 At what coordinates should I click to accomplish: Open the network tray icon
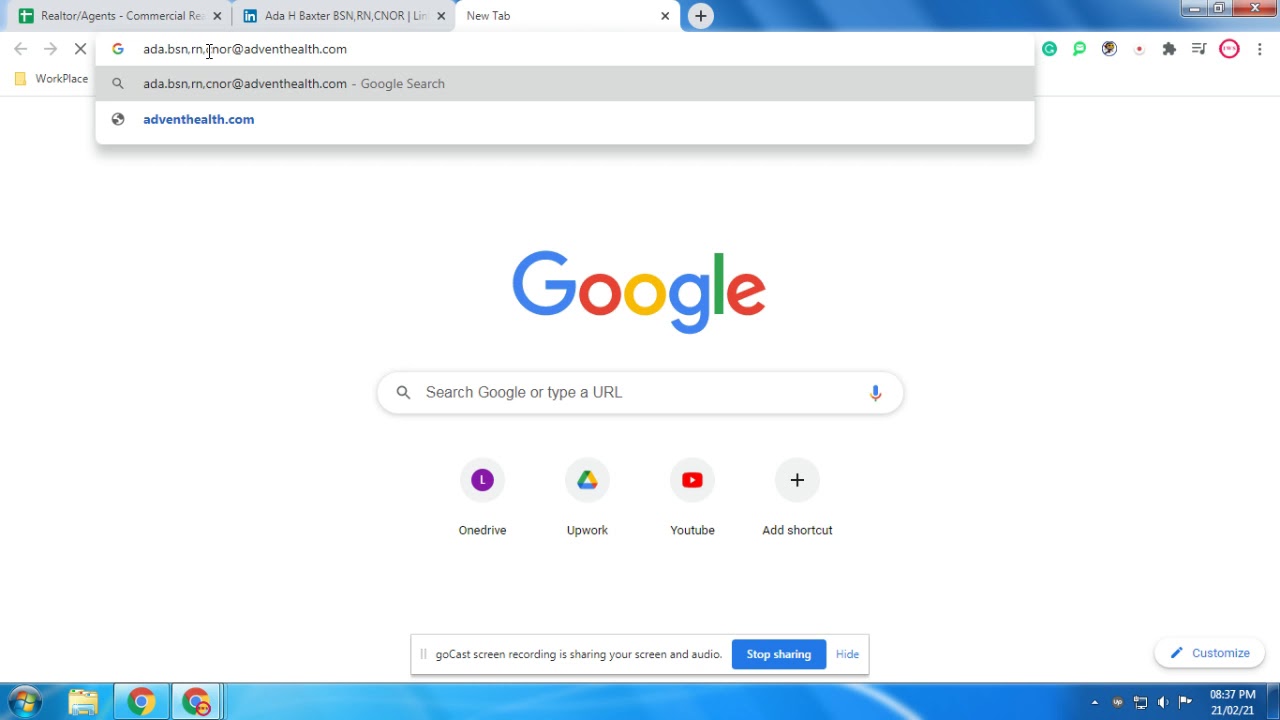pos(1140,702)
